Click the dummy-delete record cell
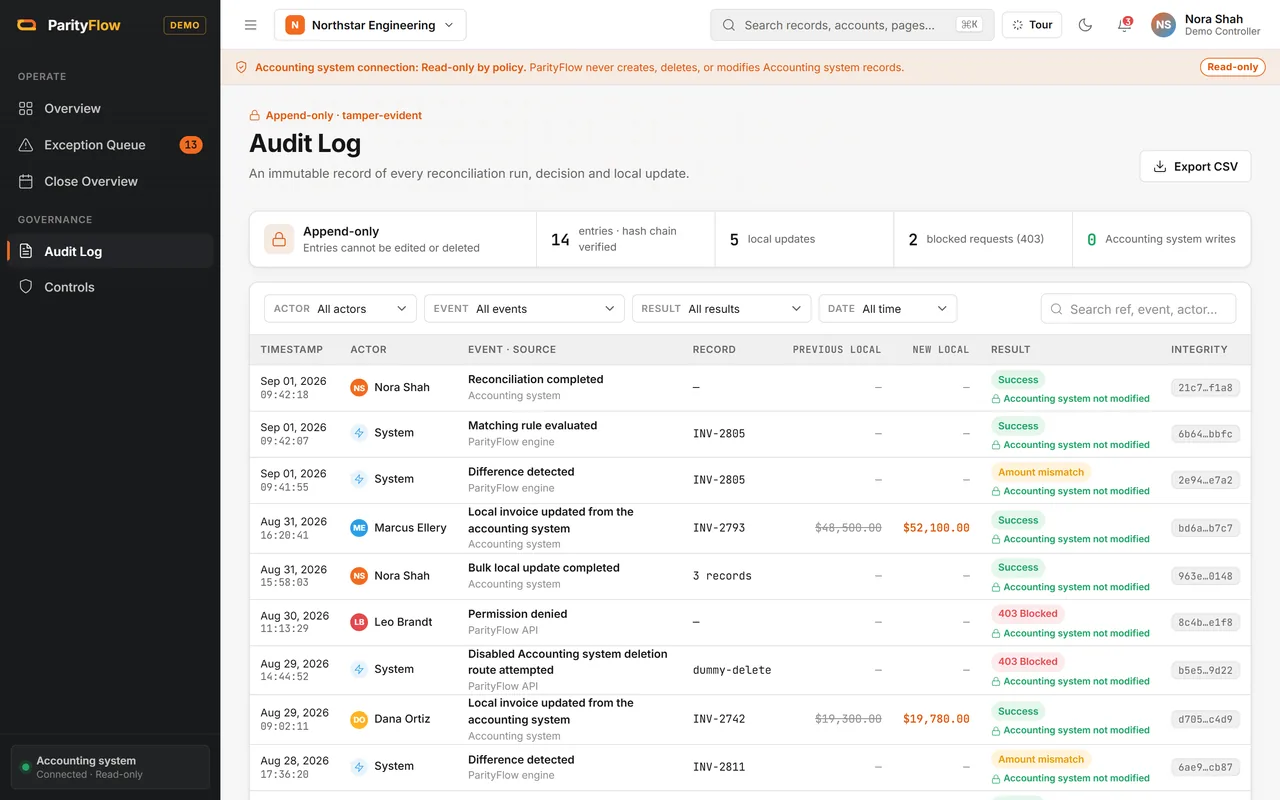The width and height of the screenshot is (1280, 800). click(732, 670)
